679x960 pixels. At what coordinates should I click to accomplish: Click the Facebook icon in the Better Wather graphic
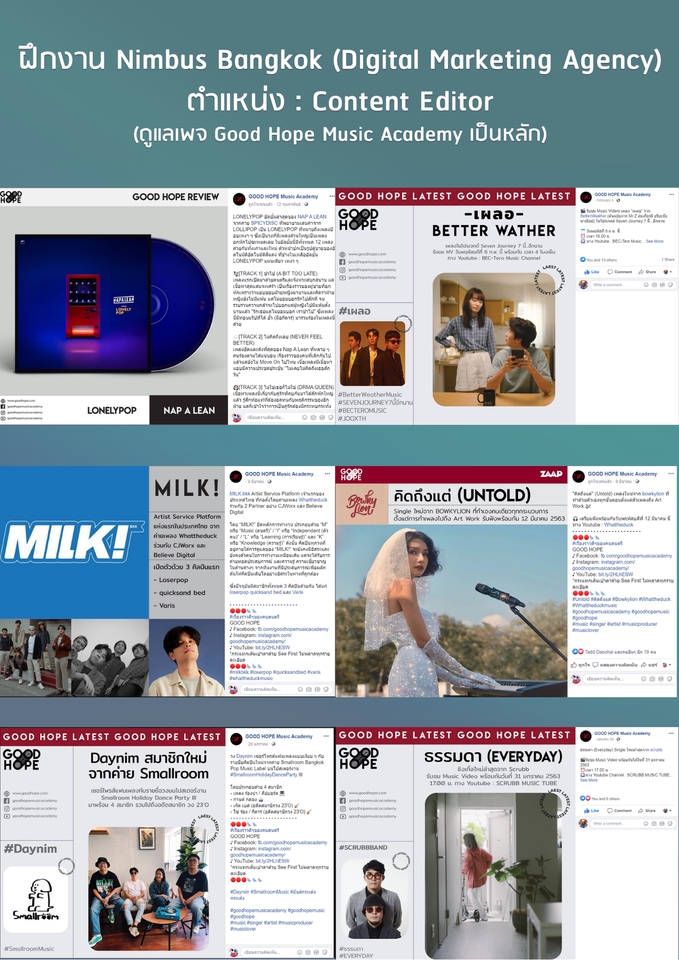341,261
